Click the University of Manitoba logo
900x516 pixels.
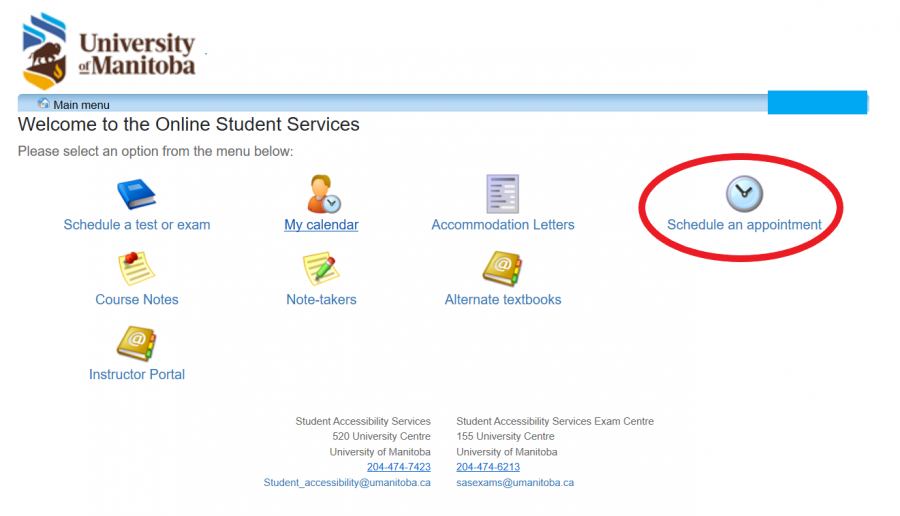110,52
